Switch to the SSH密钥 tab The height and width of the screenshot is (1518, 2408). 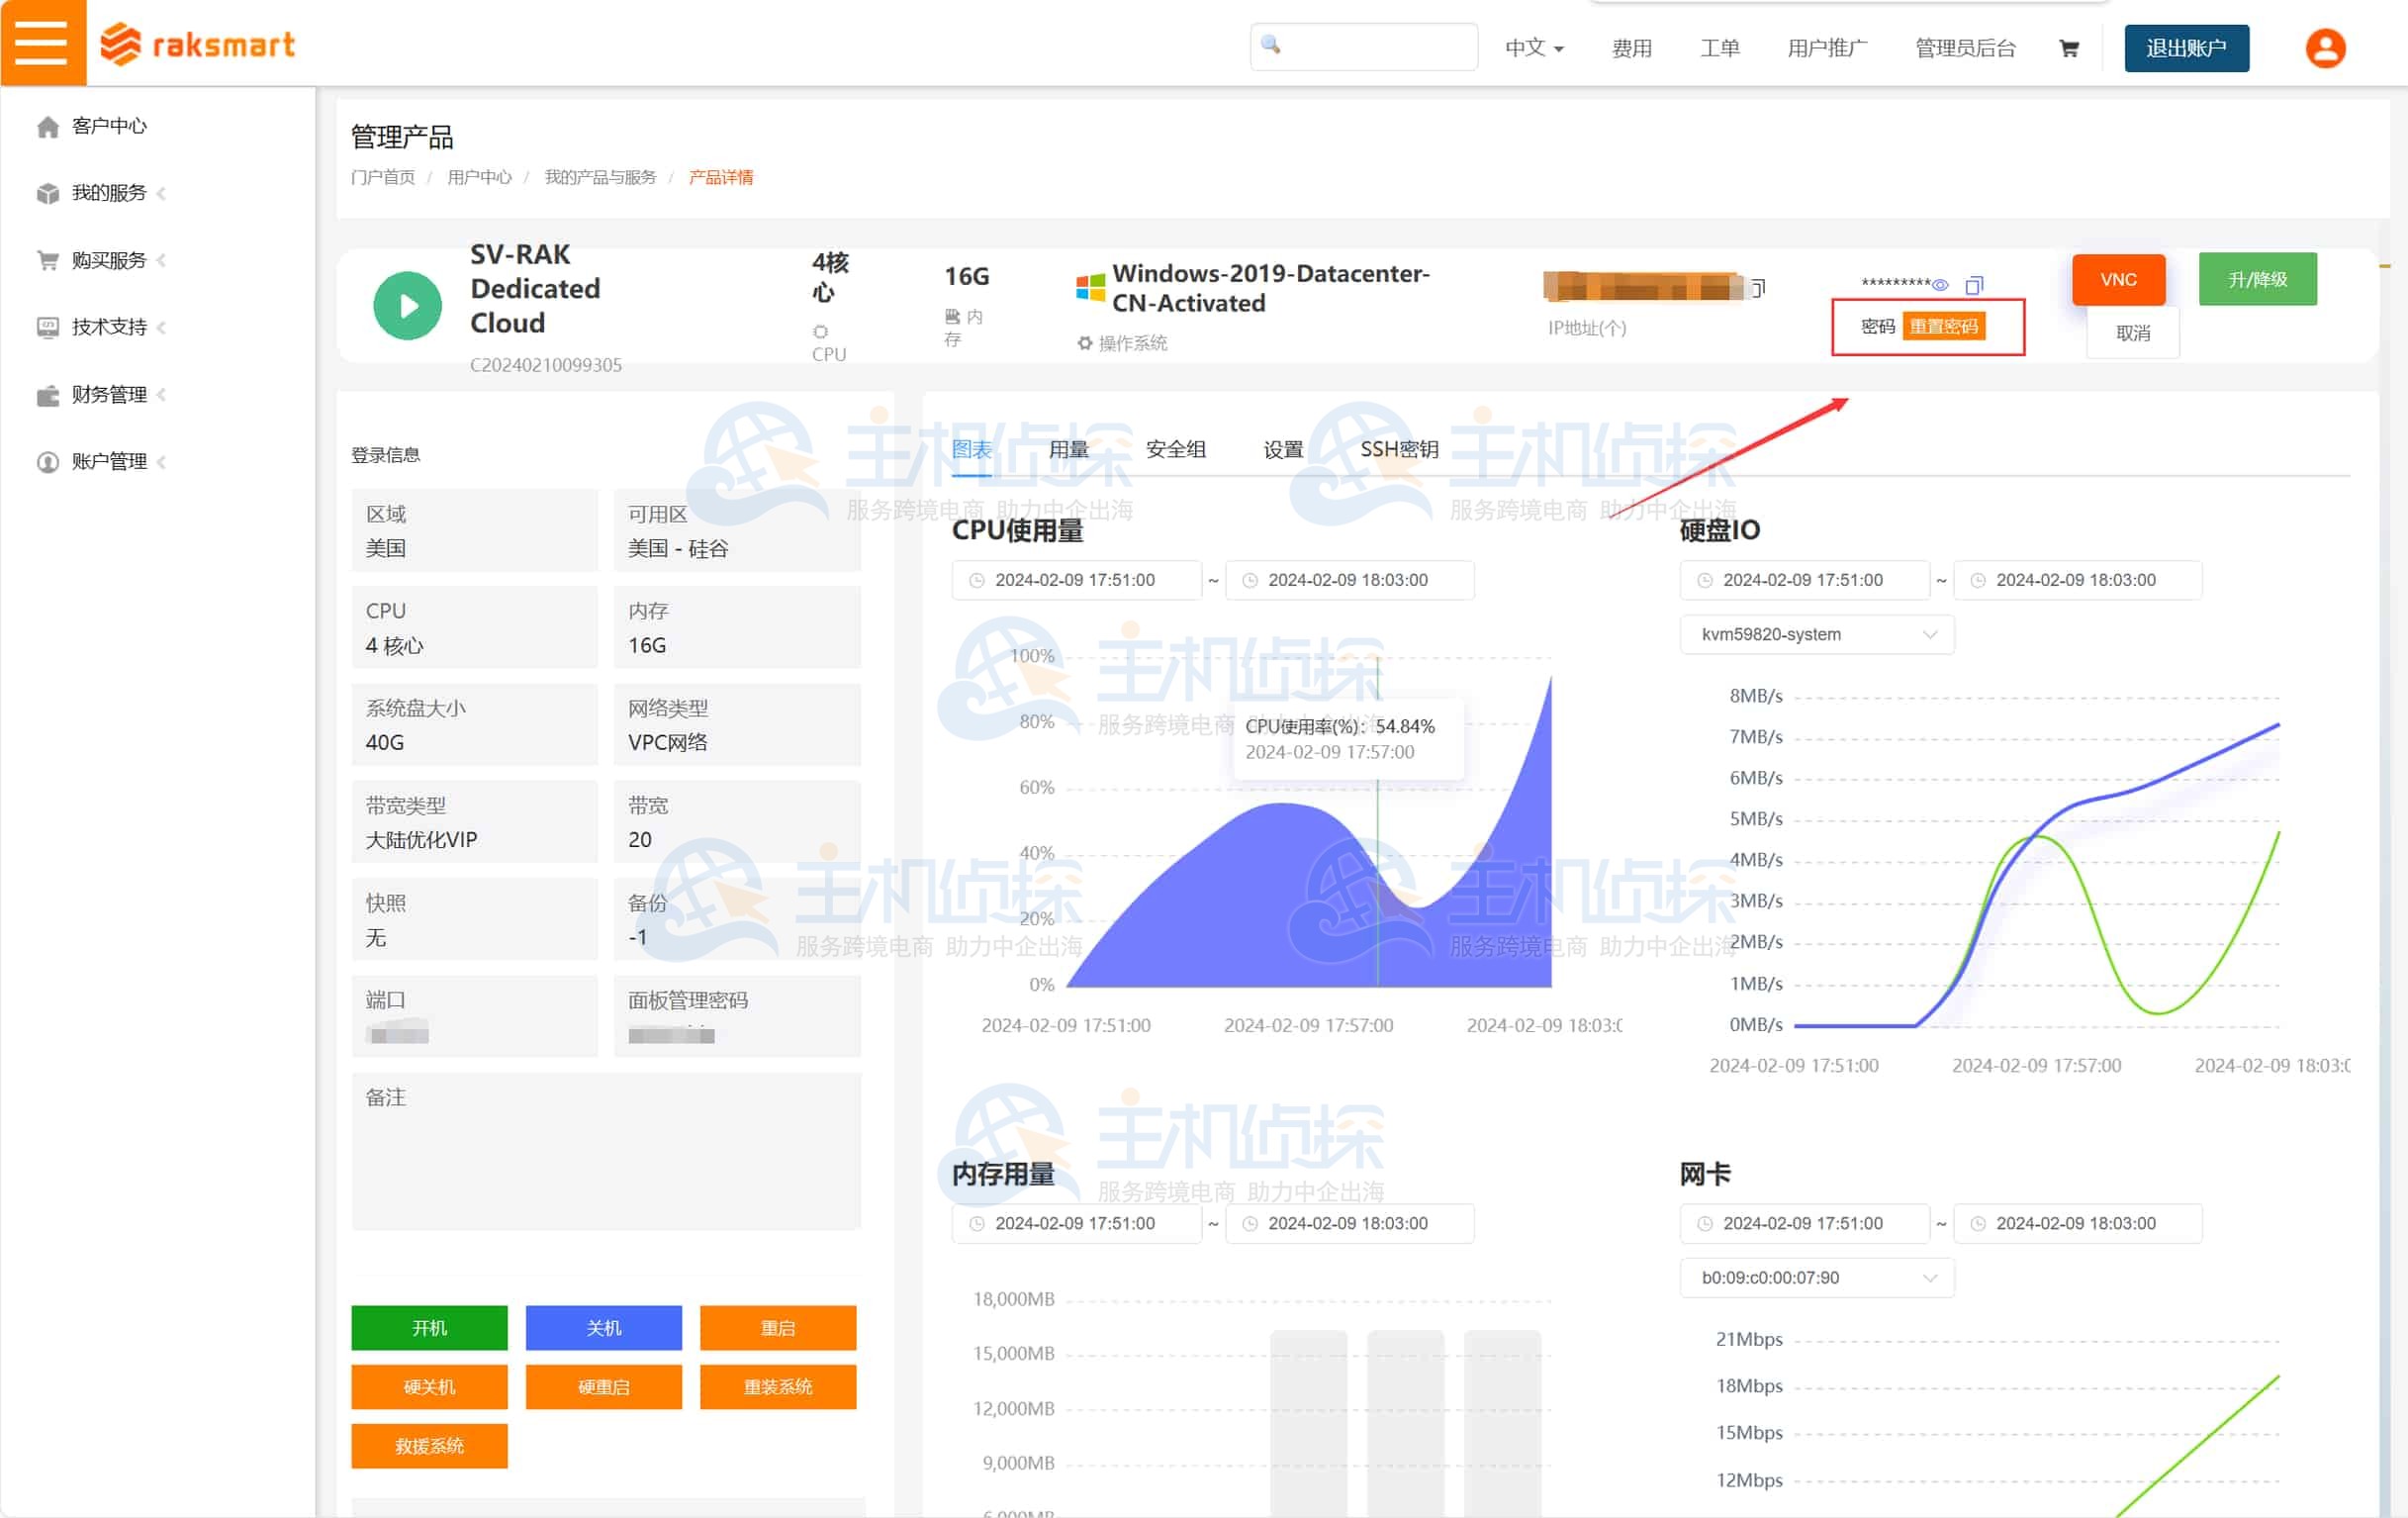(x=1400, y=449)
